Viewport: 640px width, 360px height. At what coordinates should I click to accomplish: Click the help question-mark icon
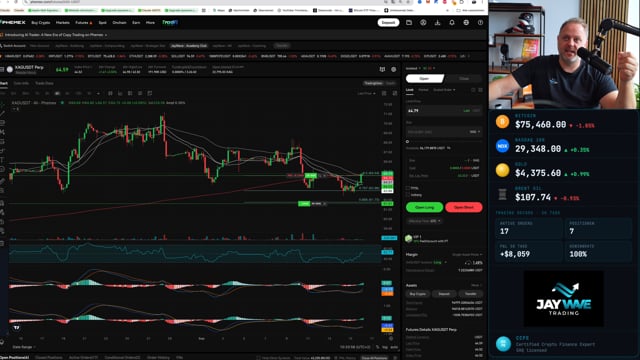480,22
